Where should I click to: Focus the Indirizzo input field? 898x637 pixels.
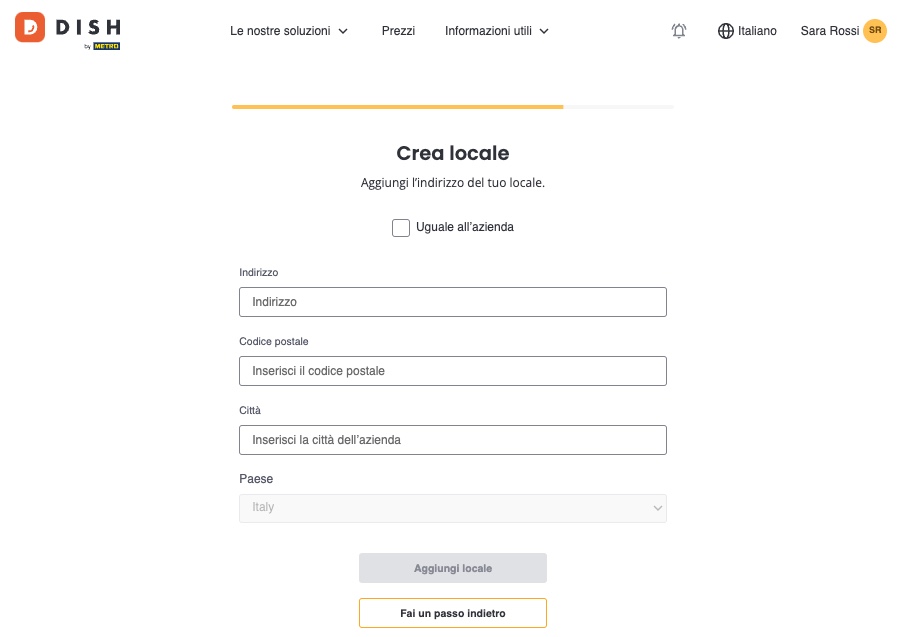pyautogui.click(x=452, y=302)
